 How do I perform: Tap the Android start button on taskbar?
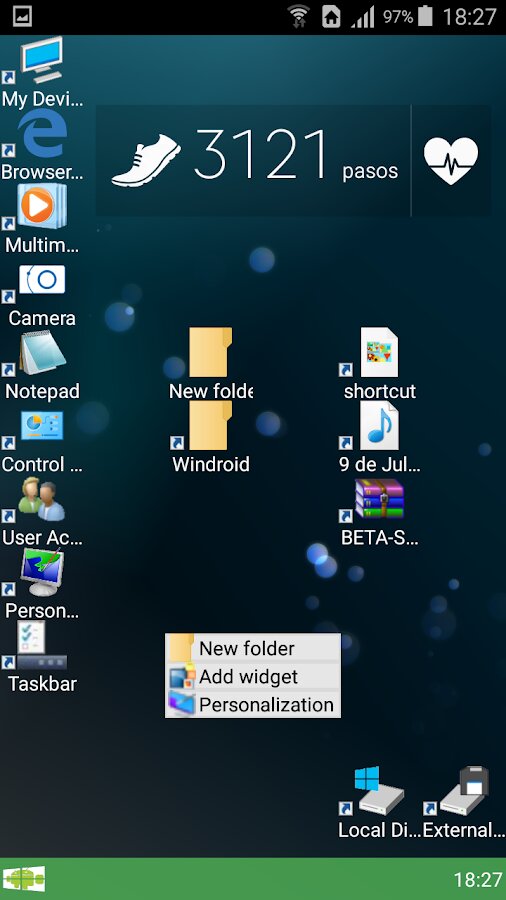coord(24,879)
